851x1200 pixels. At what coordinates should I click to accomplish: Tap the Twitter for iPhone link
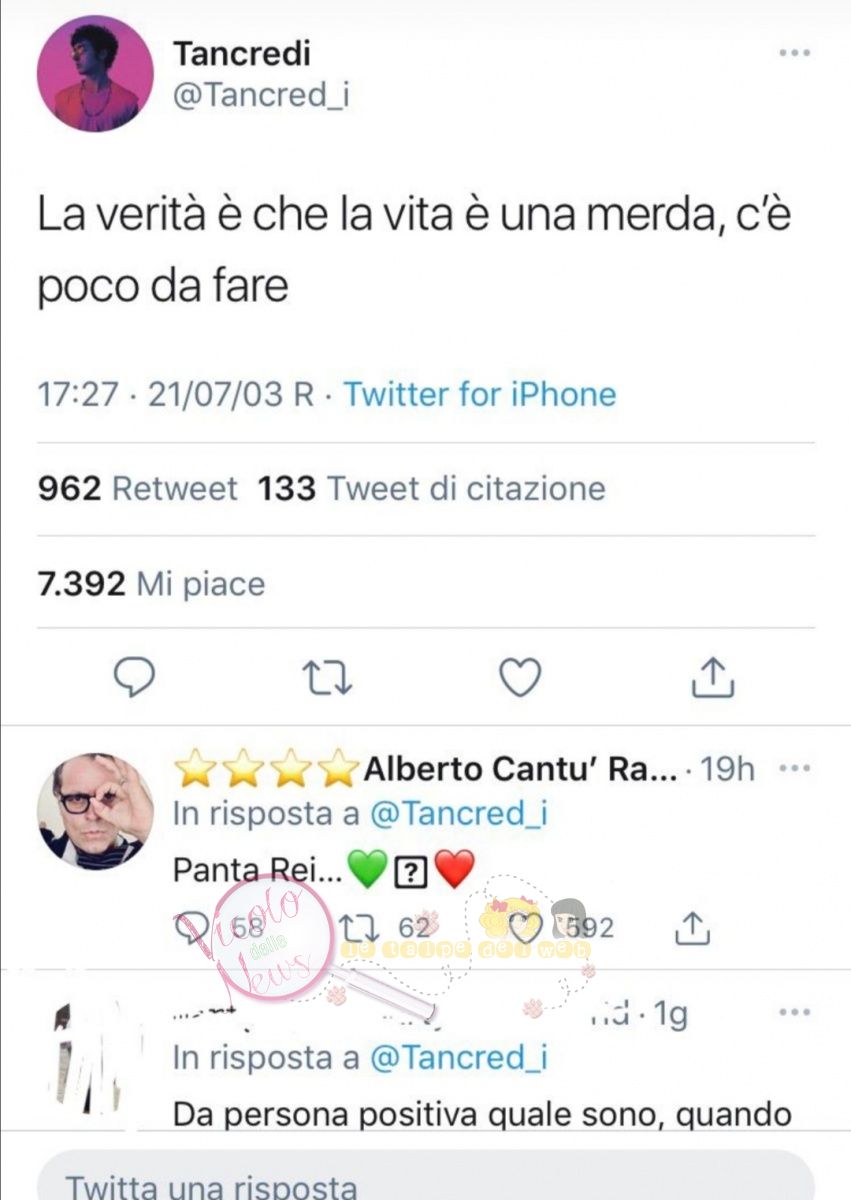point(480,394)
